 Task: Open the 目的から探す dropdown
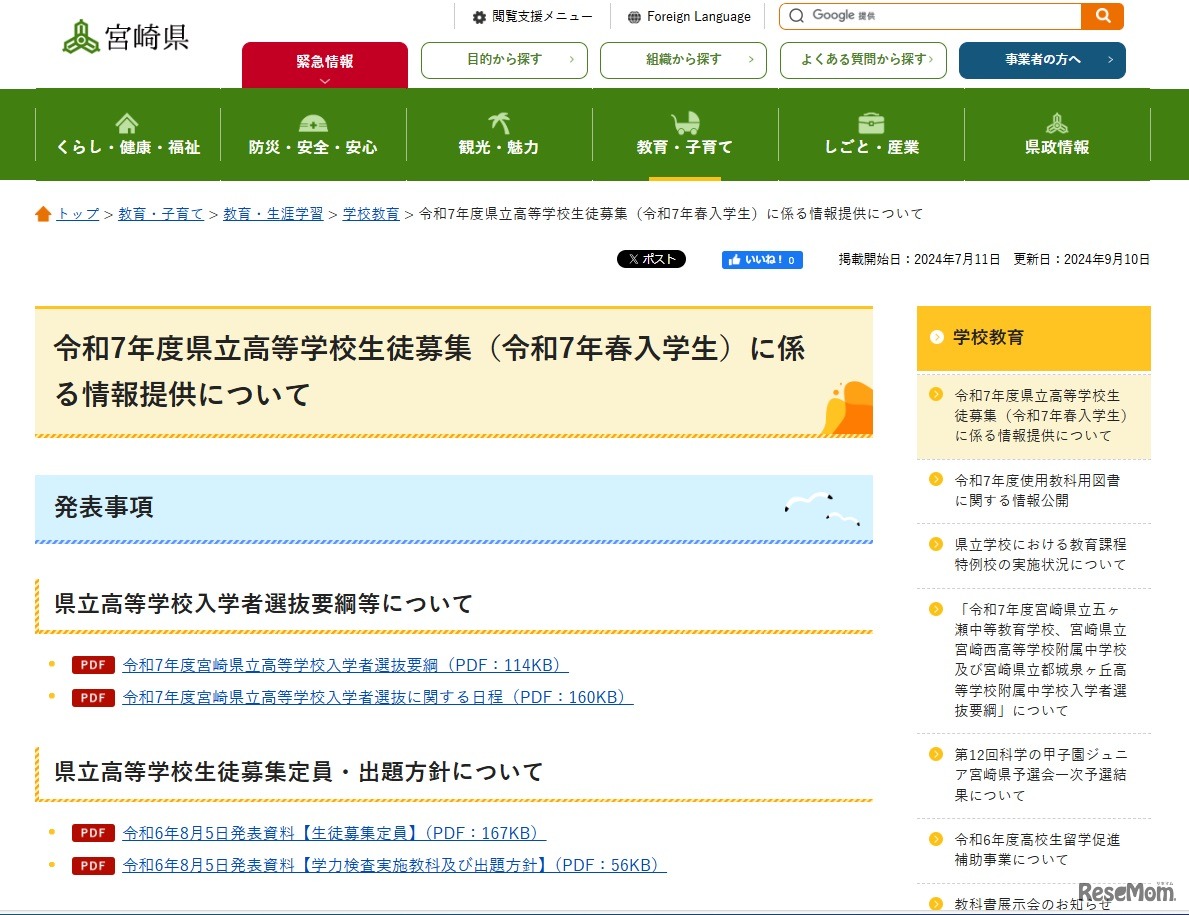pyautogui.click(x=504, y=60)
